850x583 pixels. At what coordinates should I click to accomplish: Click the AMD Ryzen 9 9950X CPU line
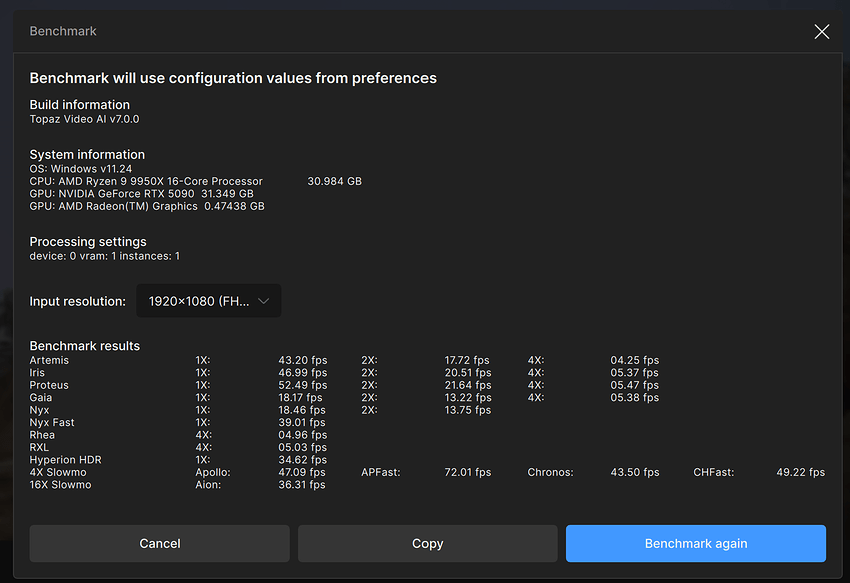click(x=146, y=182)
